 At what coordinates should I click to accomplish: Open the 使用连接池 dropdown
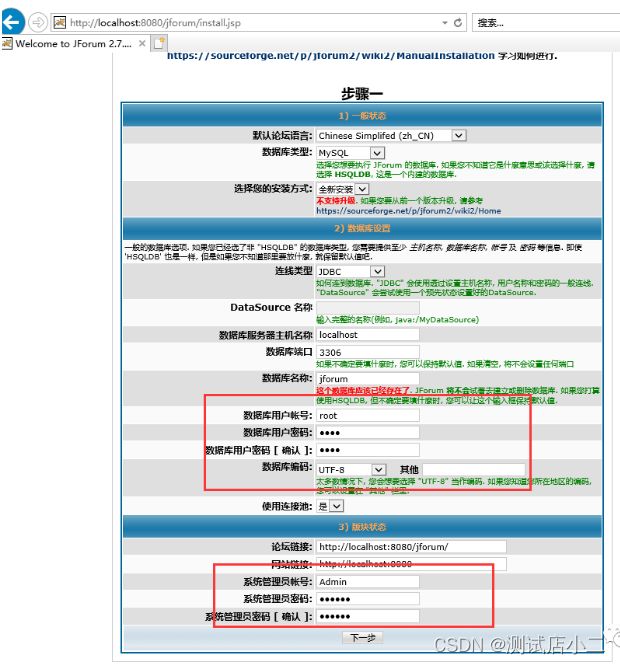click(330, 506)
